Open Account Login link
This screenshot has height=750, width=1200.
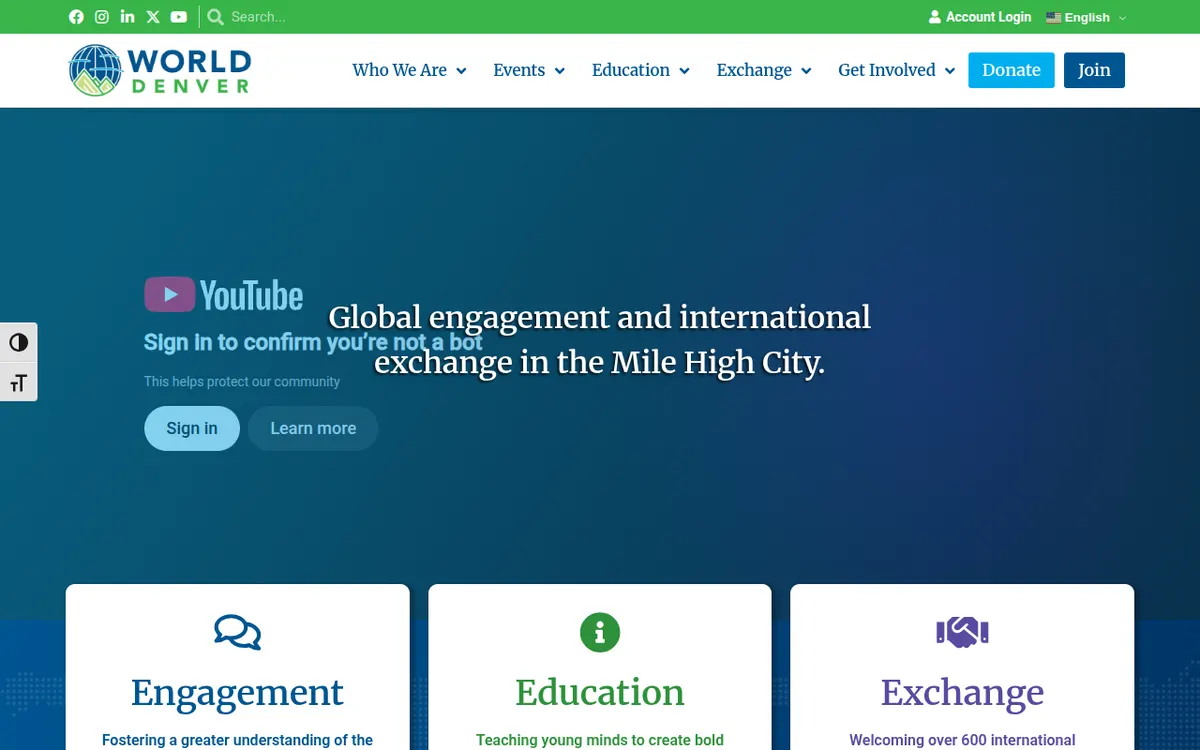pos(988,17)
